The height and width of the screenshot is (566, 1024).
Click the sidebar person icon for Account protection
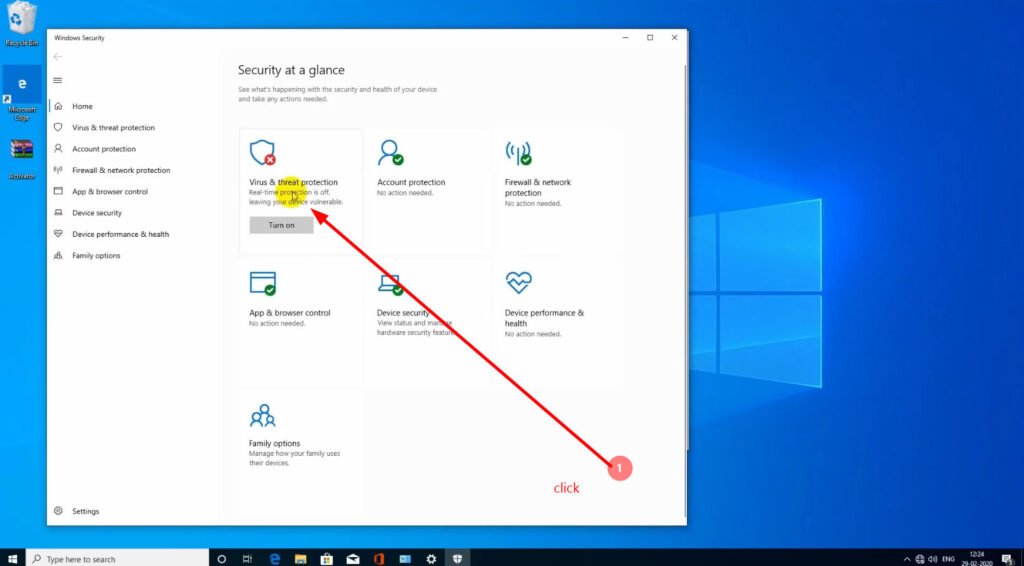coord(58,149)
